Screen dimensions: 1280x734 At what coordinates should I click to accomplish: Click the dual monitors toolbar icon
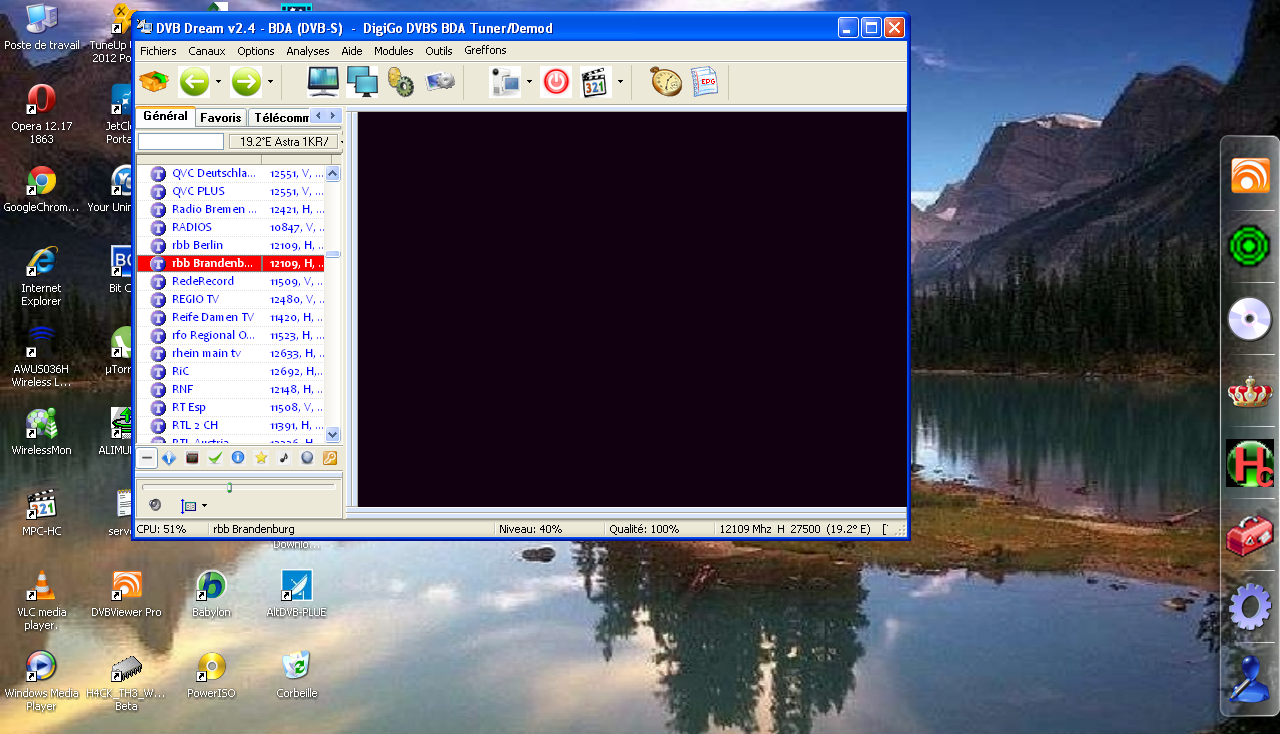coord(362,82)
